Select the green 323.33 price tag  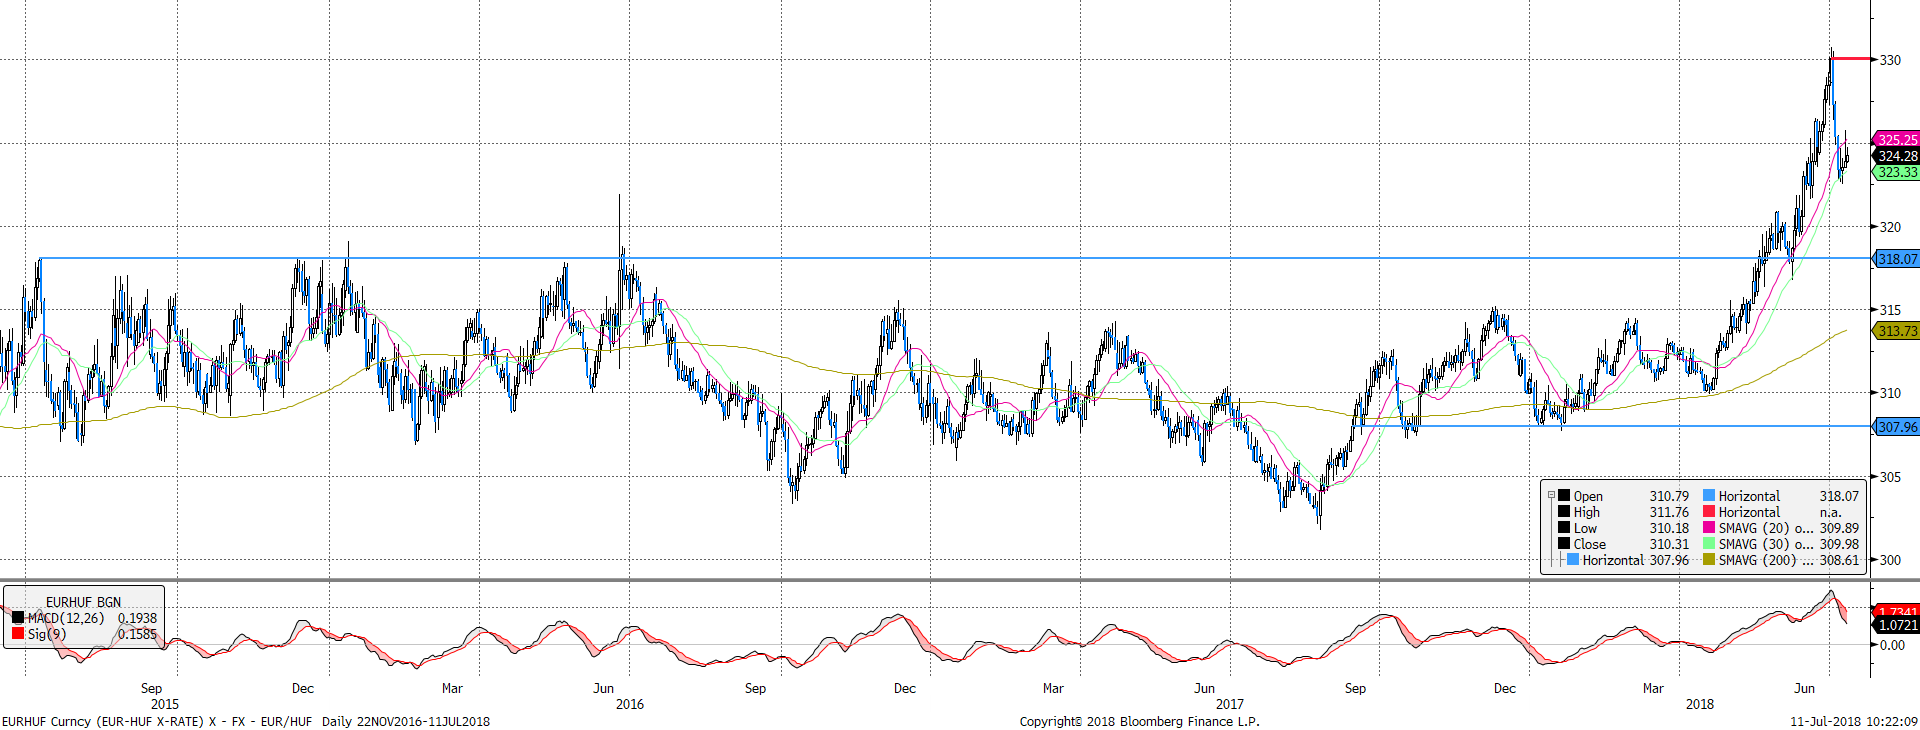coord(1896,172)
